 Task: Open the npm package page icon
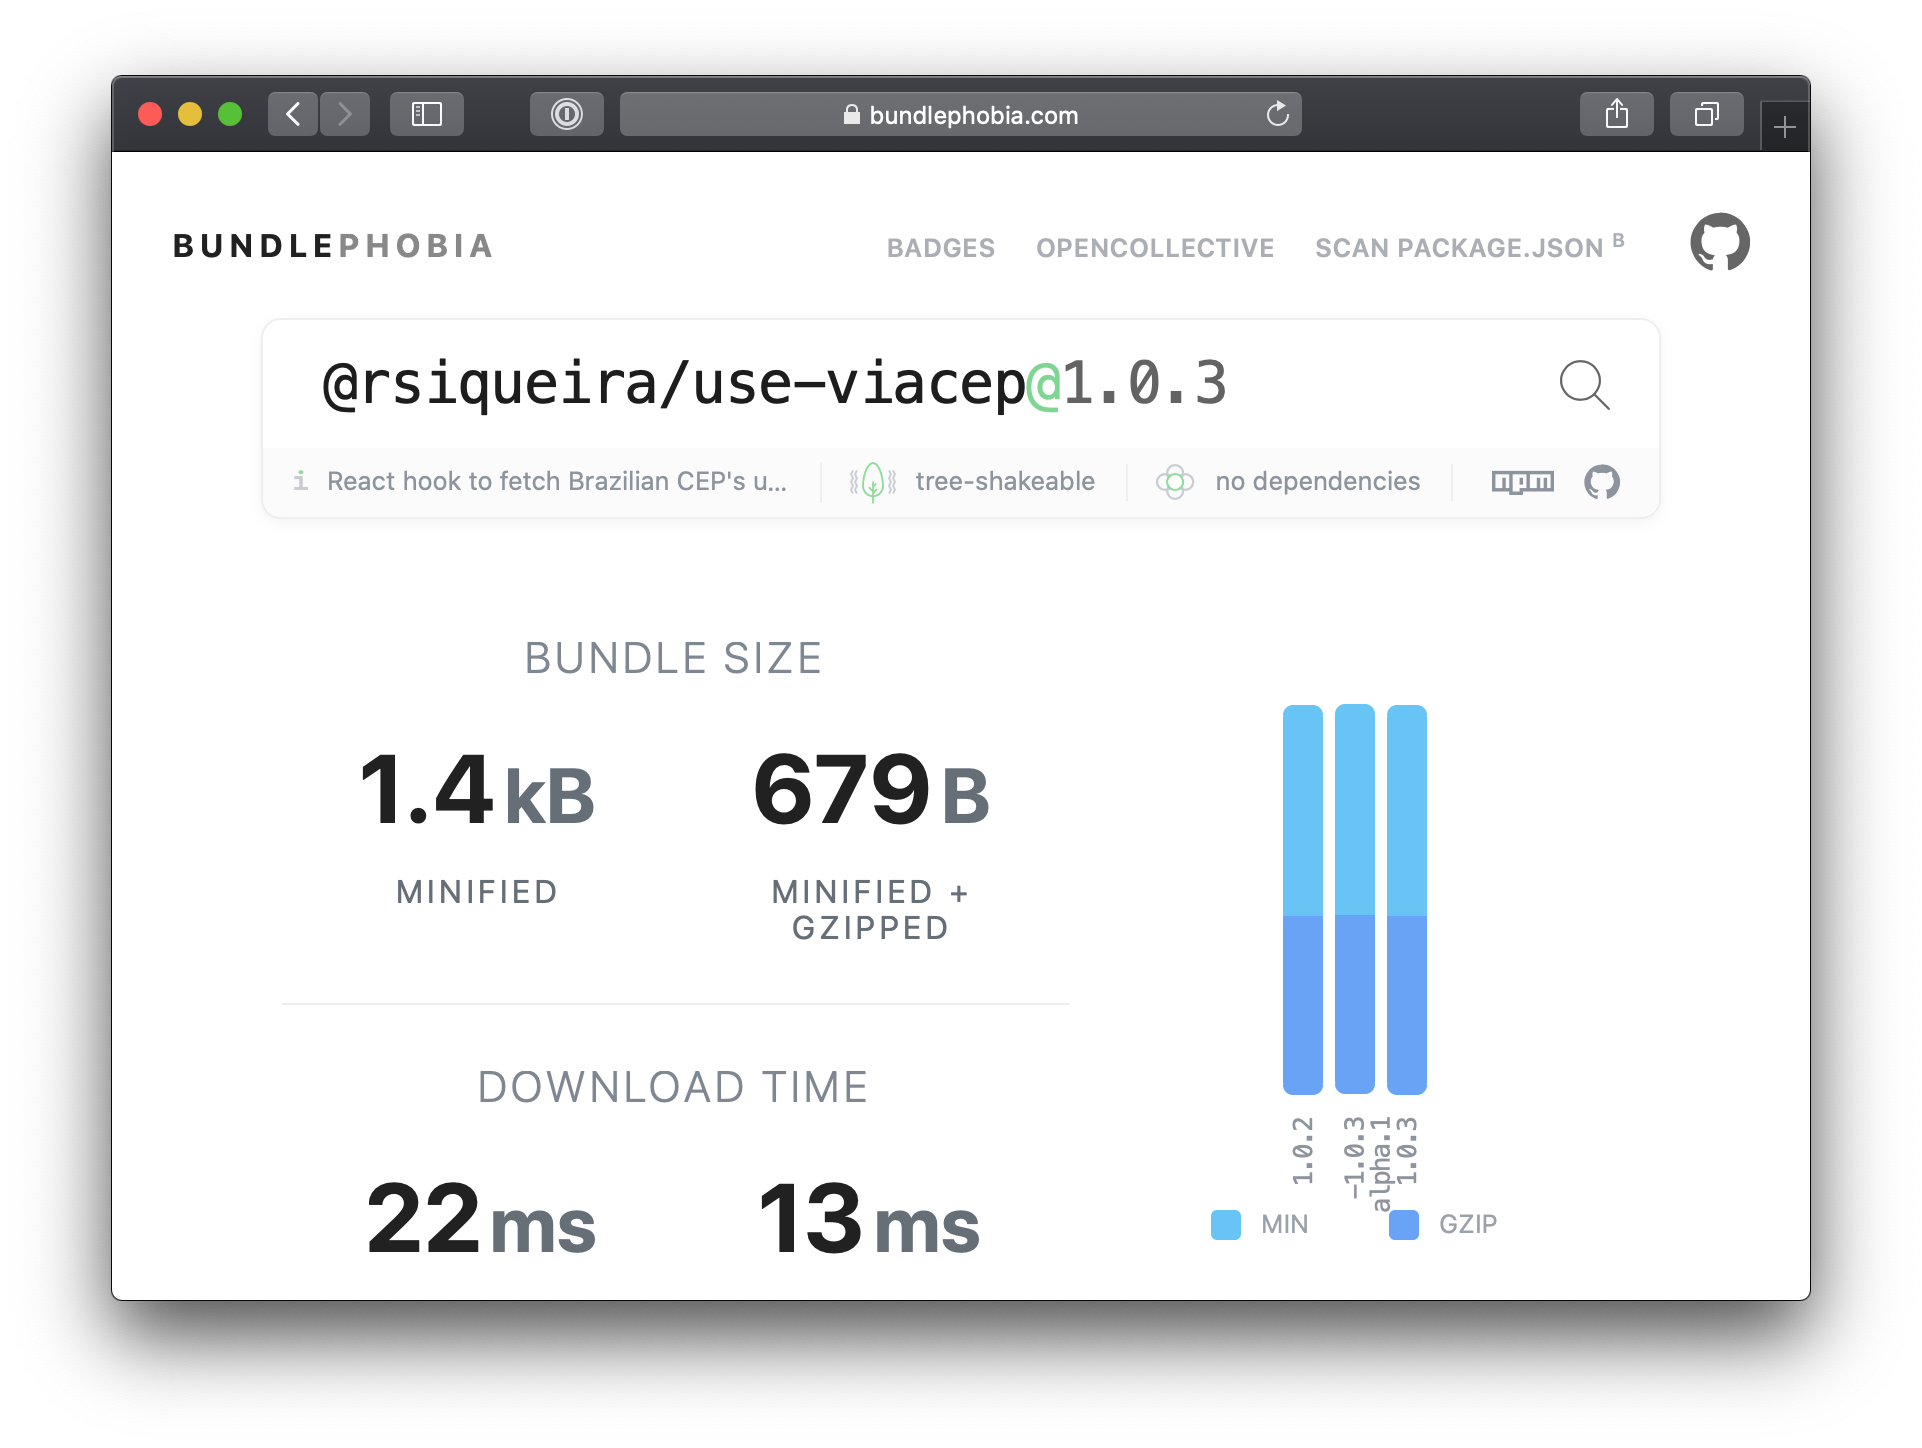coord(1523,482)
